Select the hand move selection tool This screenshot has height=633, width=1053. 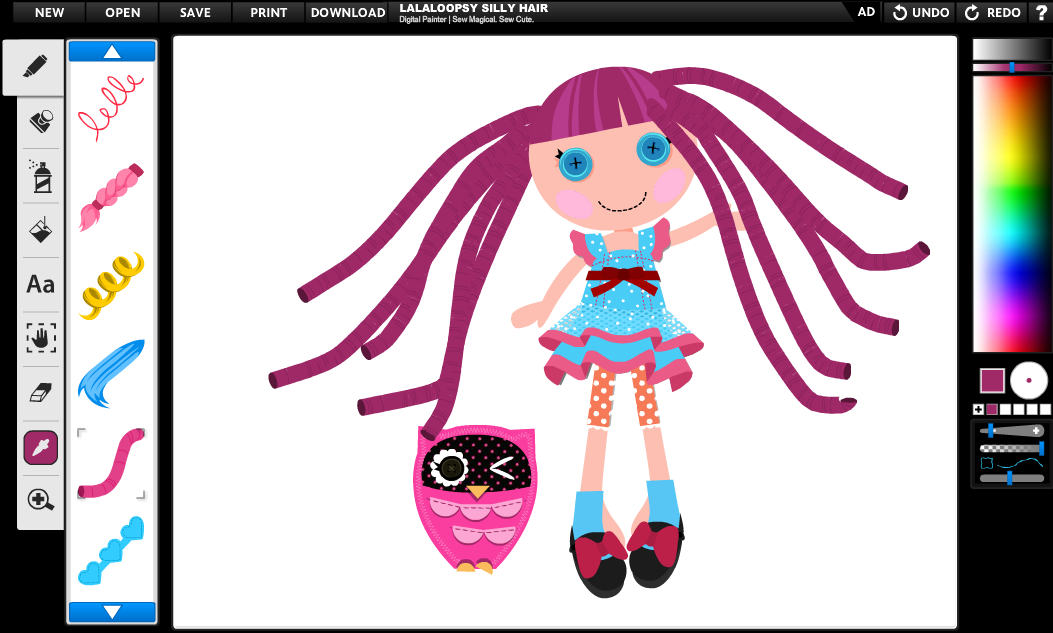pos(41,338)
